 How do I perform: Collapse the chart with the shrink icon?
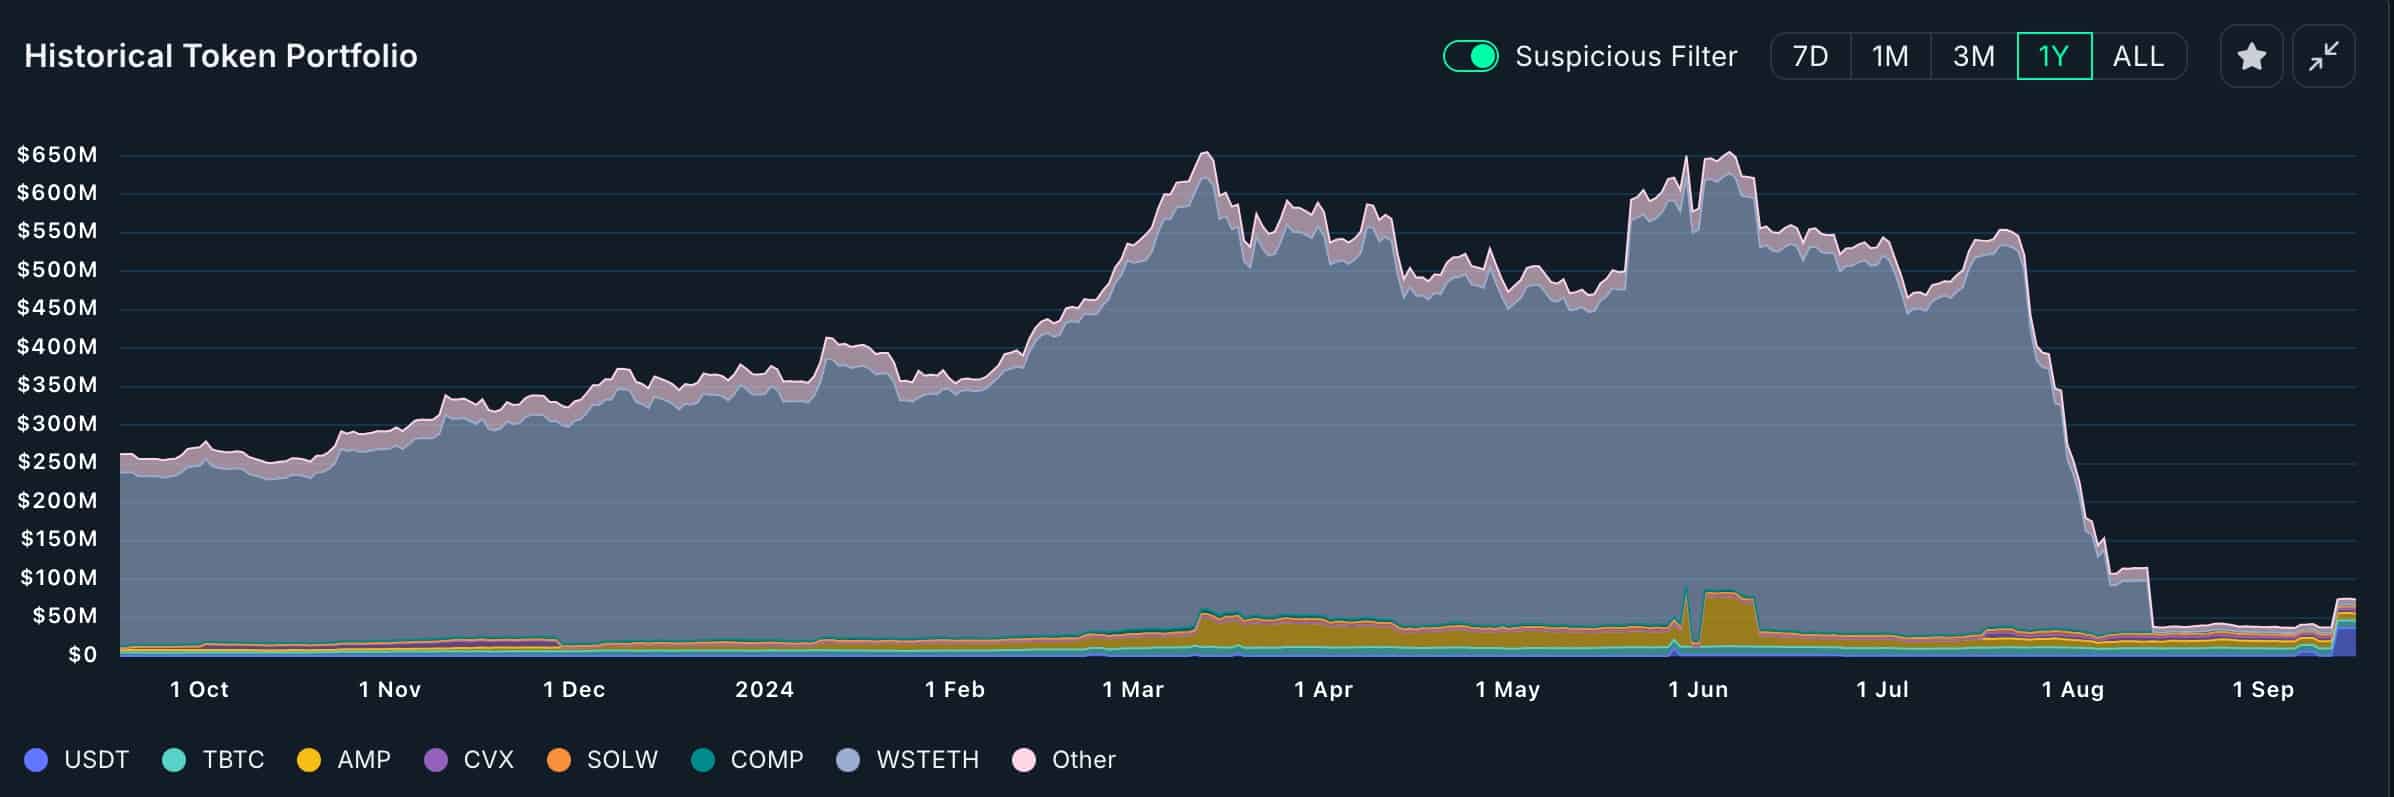2323,56
